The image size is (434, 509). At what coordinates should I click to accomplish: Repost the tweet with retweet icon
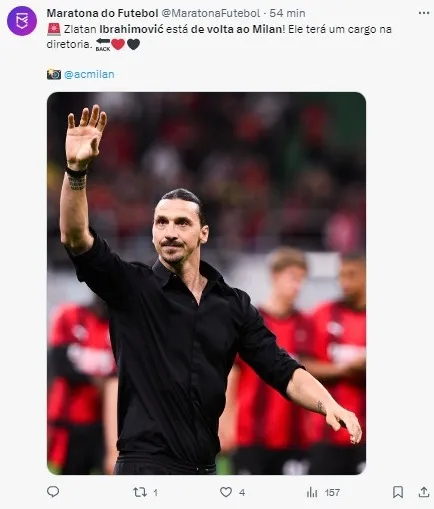[140, 492]
